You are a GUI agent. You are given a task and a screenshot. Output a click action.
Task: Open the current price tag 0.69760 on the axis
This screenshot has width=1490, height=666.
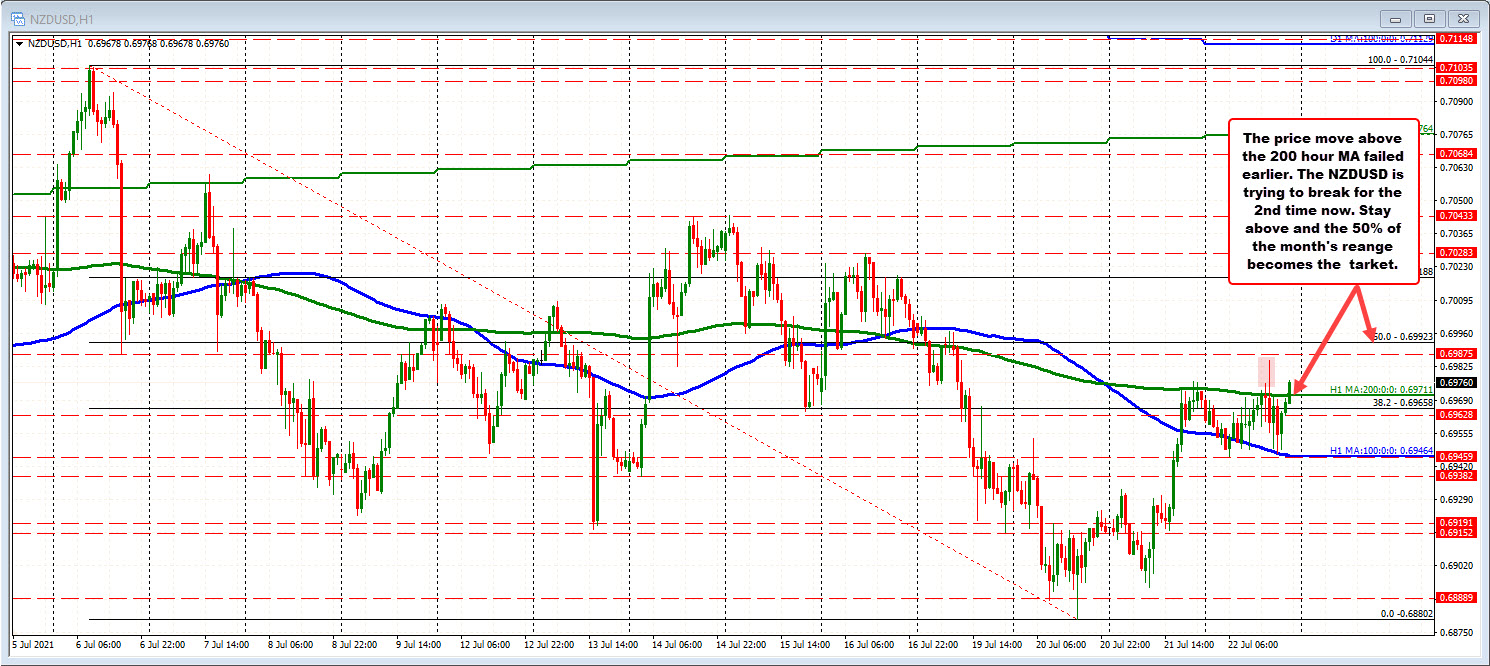[1456, 381]
